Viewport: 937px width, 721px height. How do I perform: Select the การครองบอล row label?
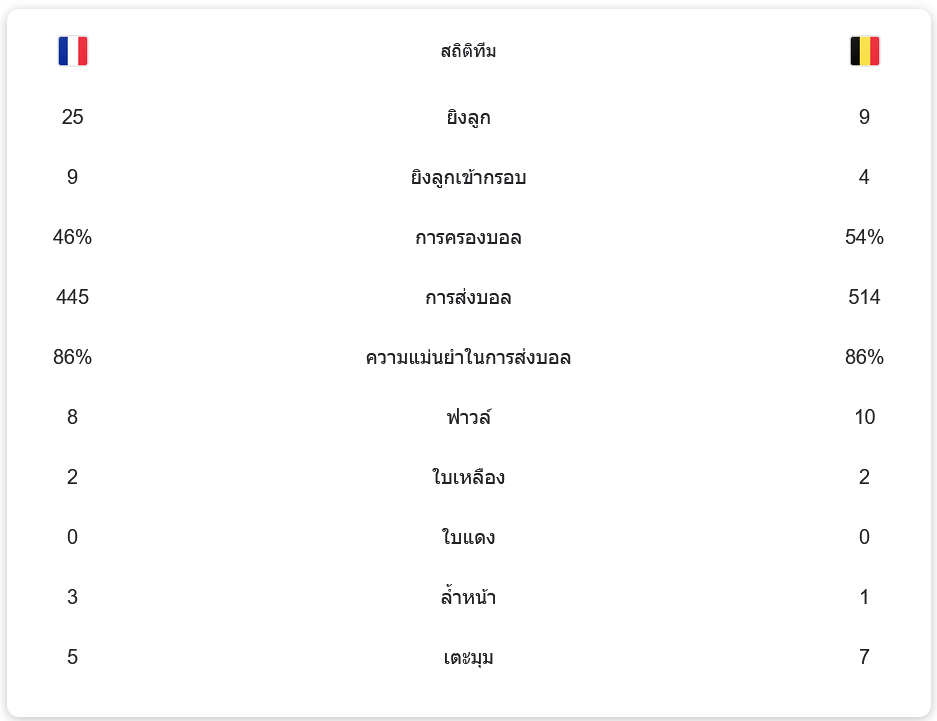[x=468, y=238]
